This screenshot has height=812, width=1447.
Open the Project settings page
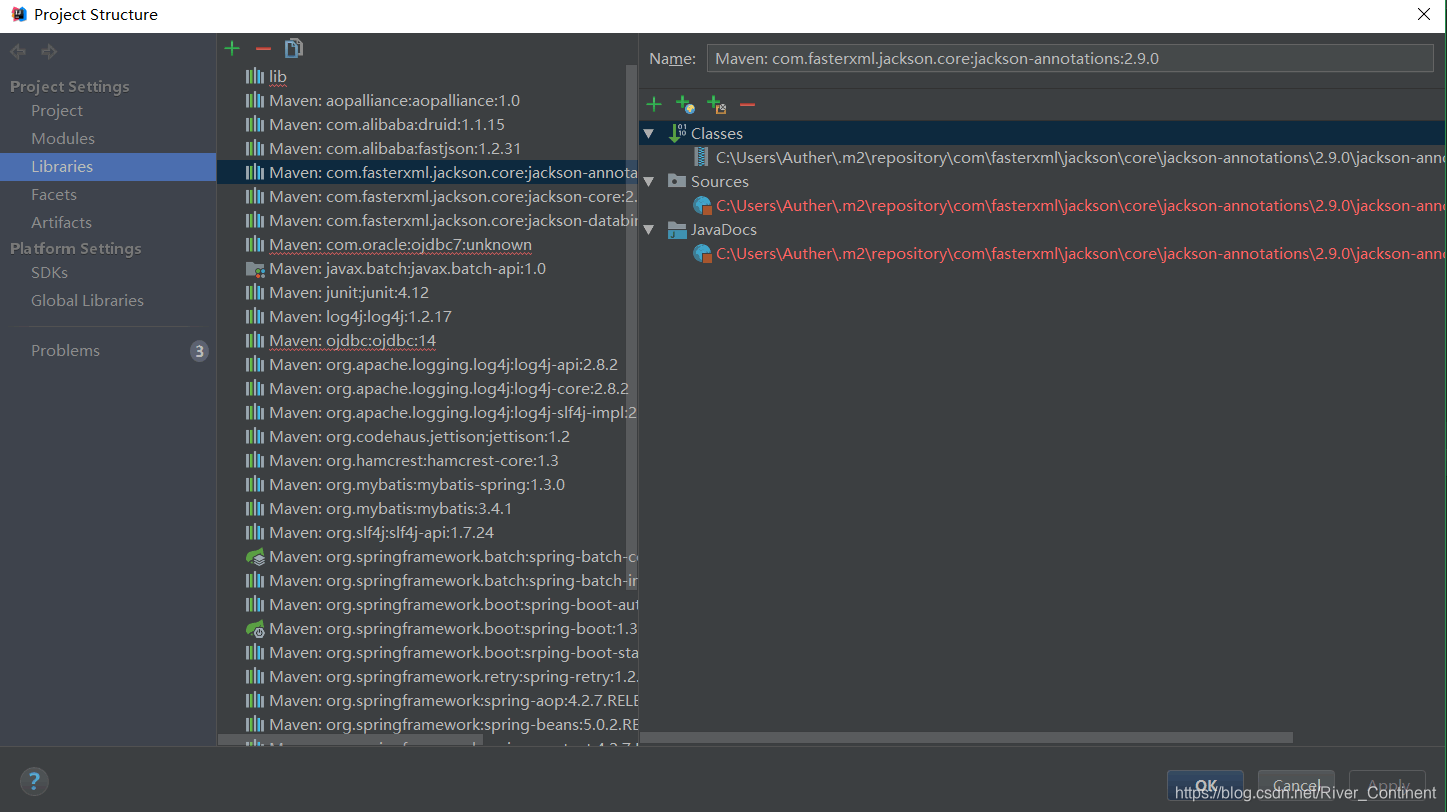click(x=57, y=110)
